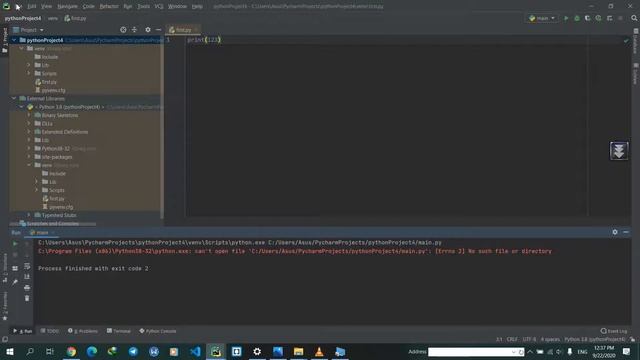Click scroll to end icon in Run panel
Viewport: 640px width, 360px height.
click(27, 277)
